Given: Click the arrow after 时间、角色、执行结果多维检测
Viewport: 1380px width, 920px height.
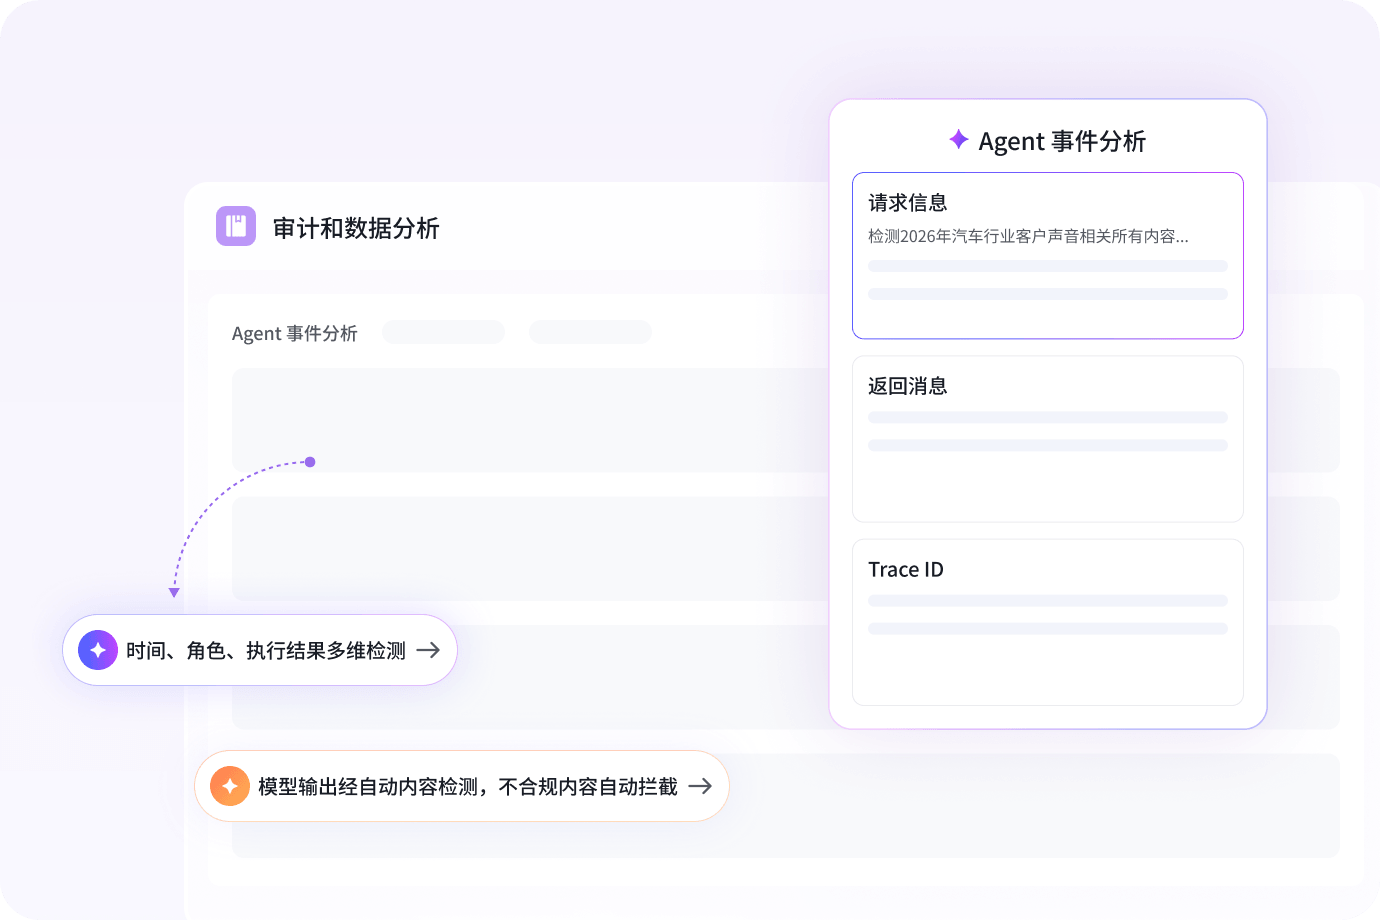Looking at the screenshot, I should pyautogui.click(x=428, y=650).
